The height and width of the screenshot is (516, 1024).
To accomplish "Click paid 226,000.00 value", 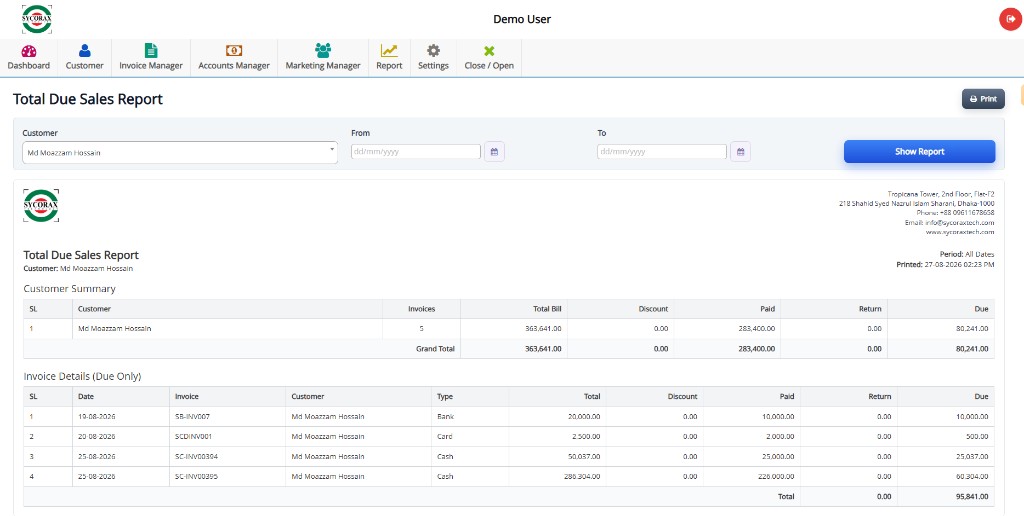I will [775, 477].
